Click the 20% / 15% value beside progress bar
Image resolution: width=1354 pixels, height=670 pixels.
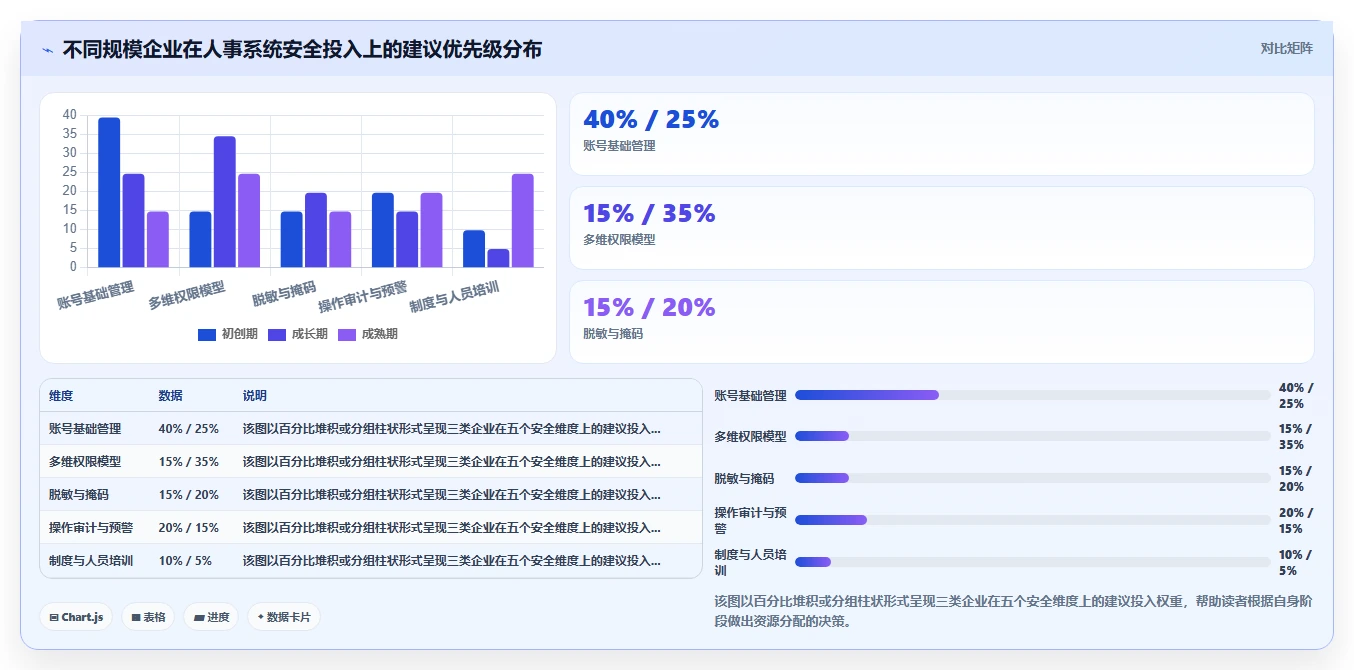(1296, 520)
